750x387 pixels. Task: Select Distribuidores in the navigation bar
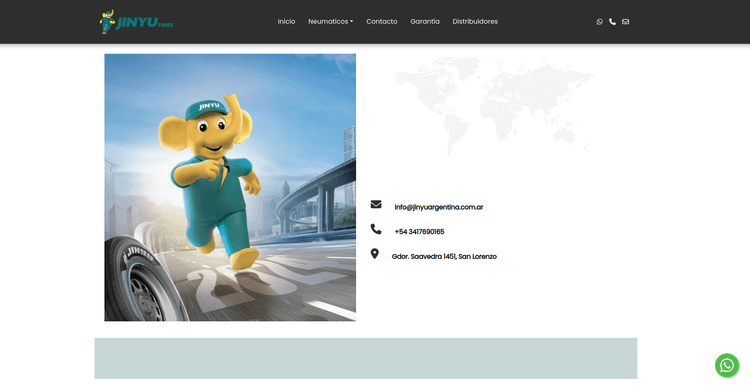475,22
